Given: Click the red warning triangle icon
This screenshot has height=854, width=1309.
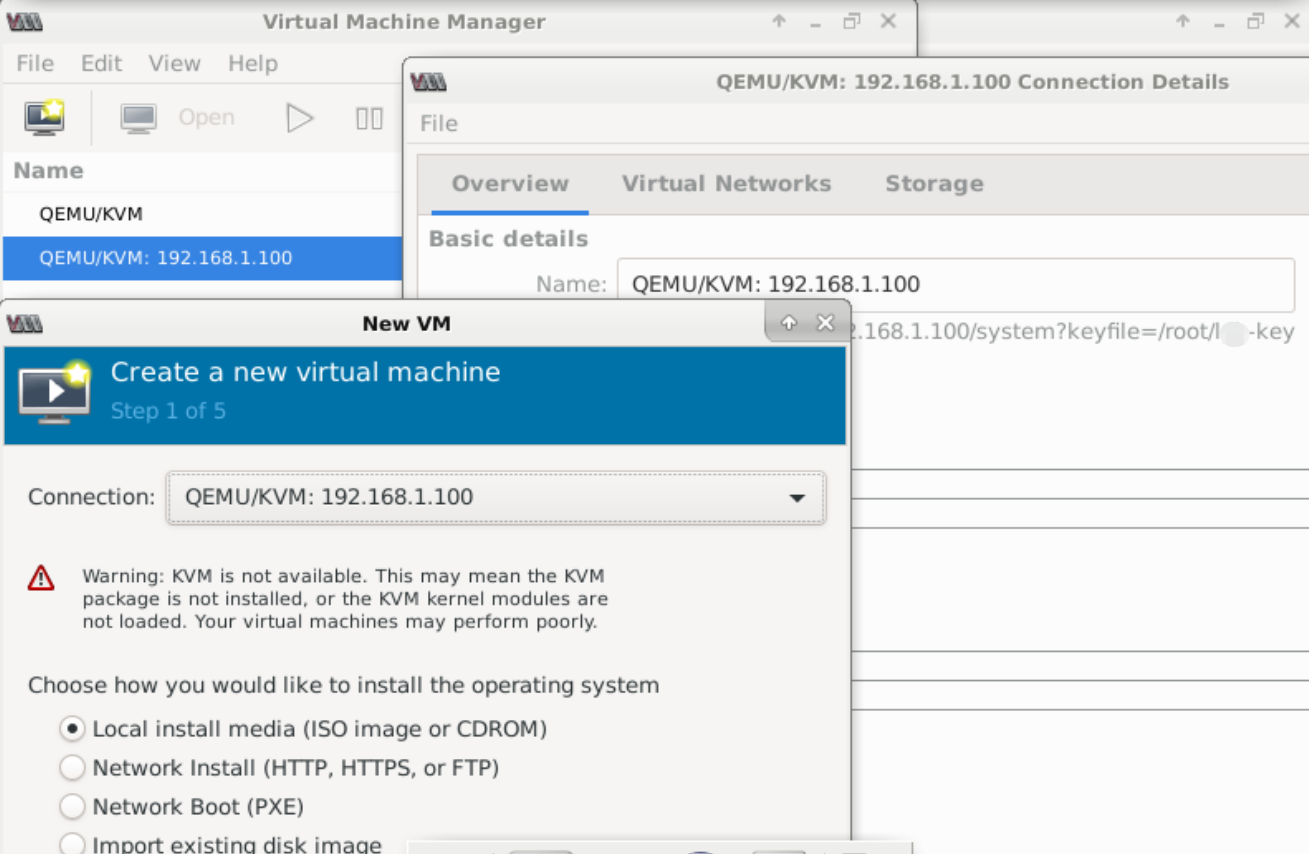Looking at the screenshot, I should coord(41,577).
